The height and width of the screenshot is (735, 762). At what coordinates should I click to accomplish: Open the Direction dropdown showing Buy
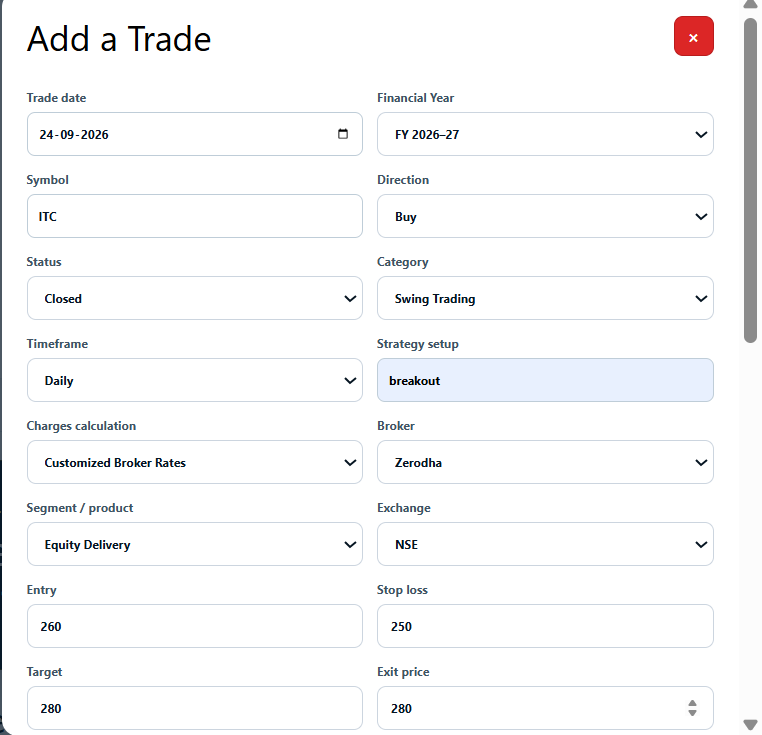pos(545,216)
